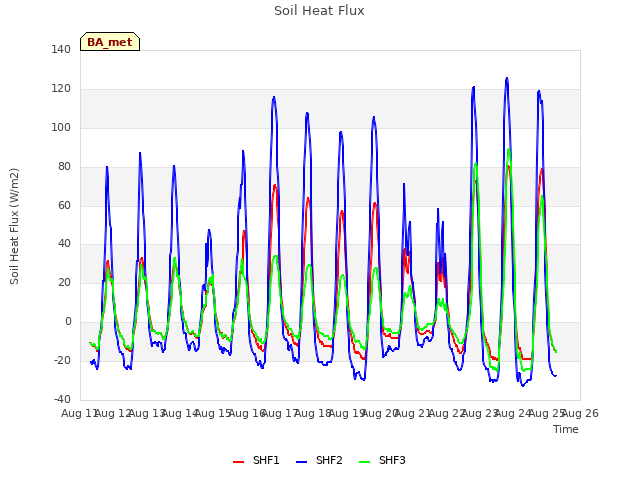Viewport: 640px width, 480px height.
Task: Click the SHF2 peak on Aug 17
Action: point(274,97)
